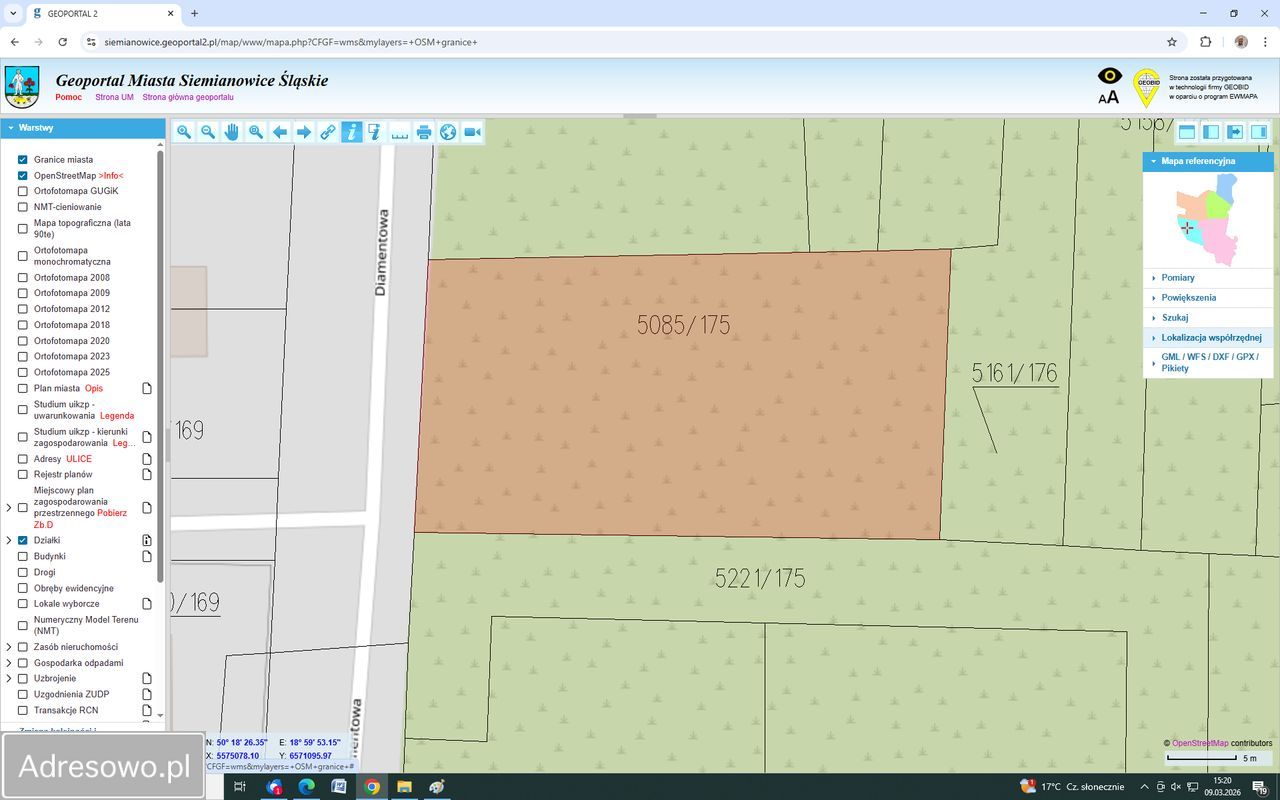Open the Pomoc link in header

tap(69, 97)
